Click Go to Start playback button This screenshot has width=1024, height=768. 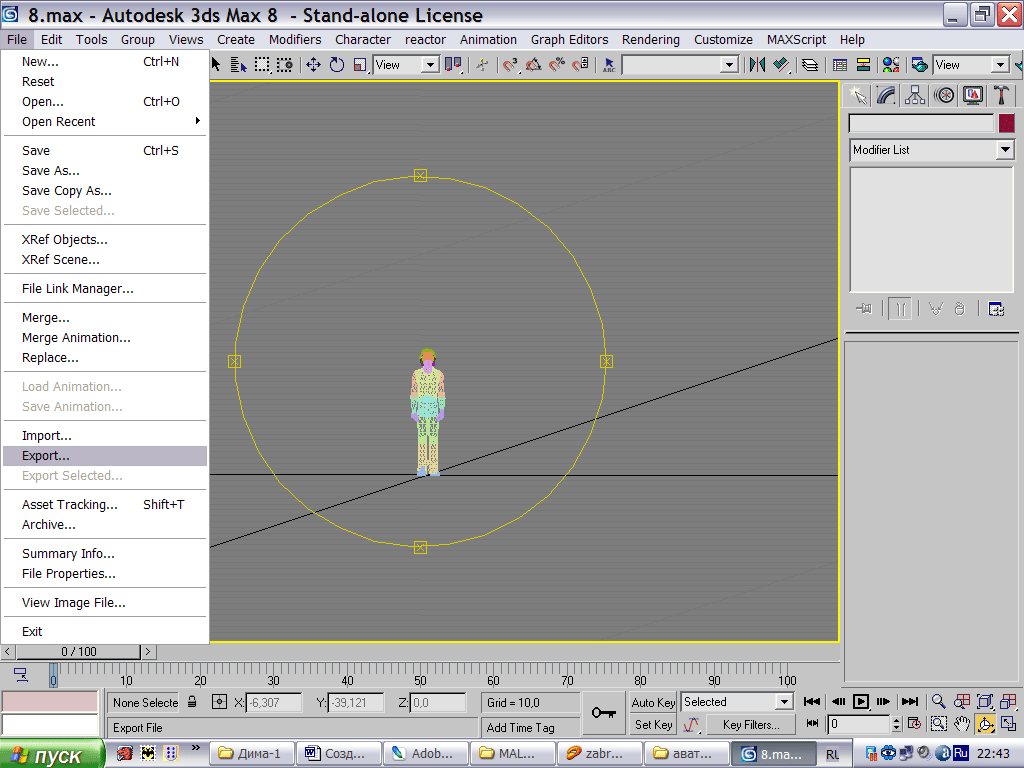pos(812,702)
